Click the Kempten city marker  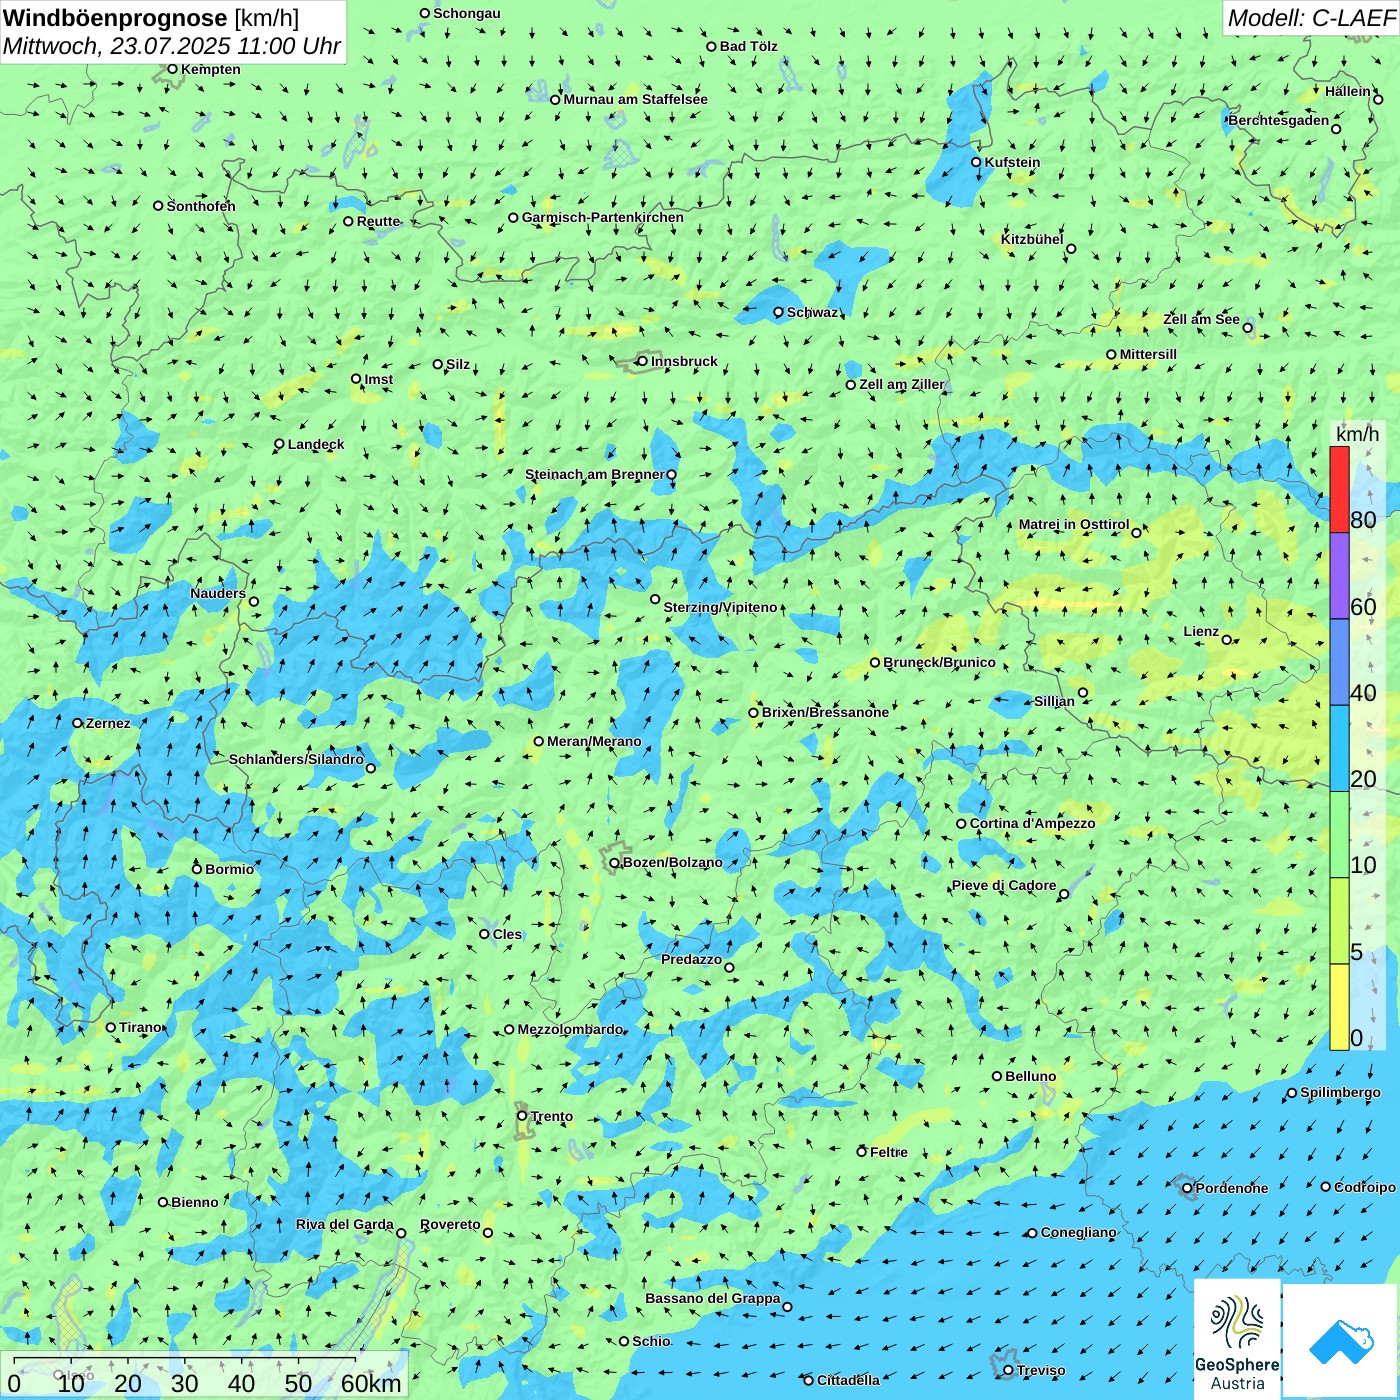tap(172, 69)
